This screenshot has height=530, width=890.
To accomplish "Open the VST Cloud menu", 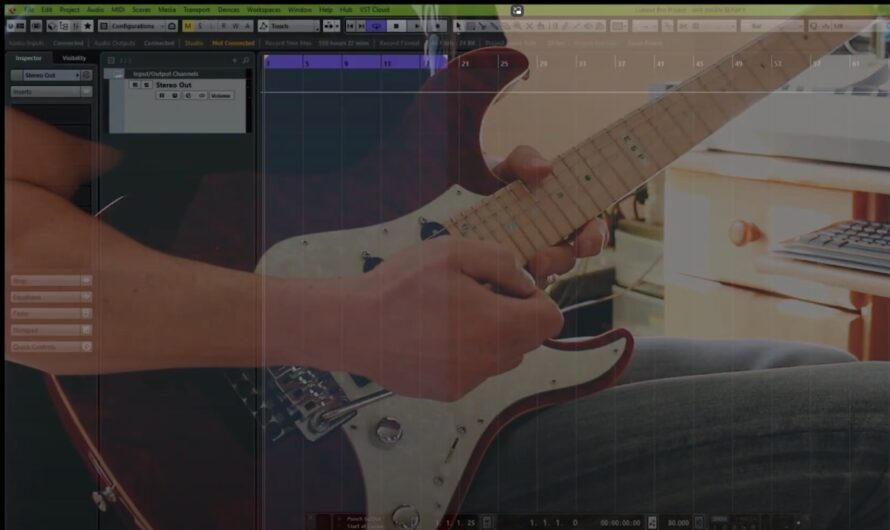I will (x=374, y=10).
